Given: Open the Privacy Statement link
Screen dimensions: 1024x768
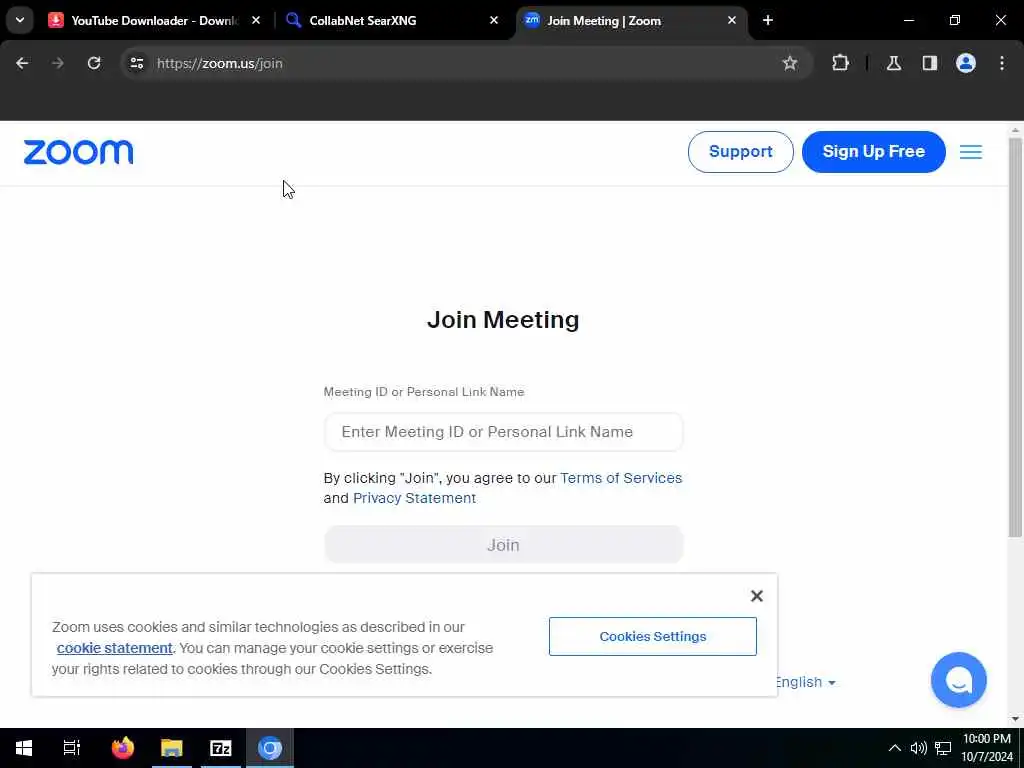Looking at the screenshot, I should coord(414,498).
